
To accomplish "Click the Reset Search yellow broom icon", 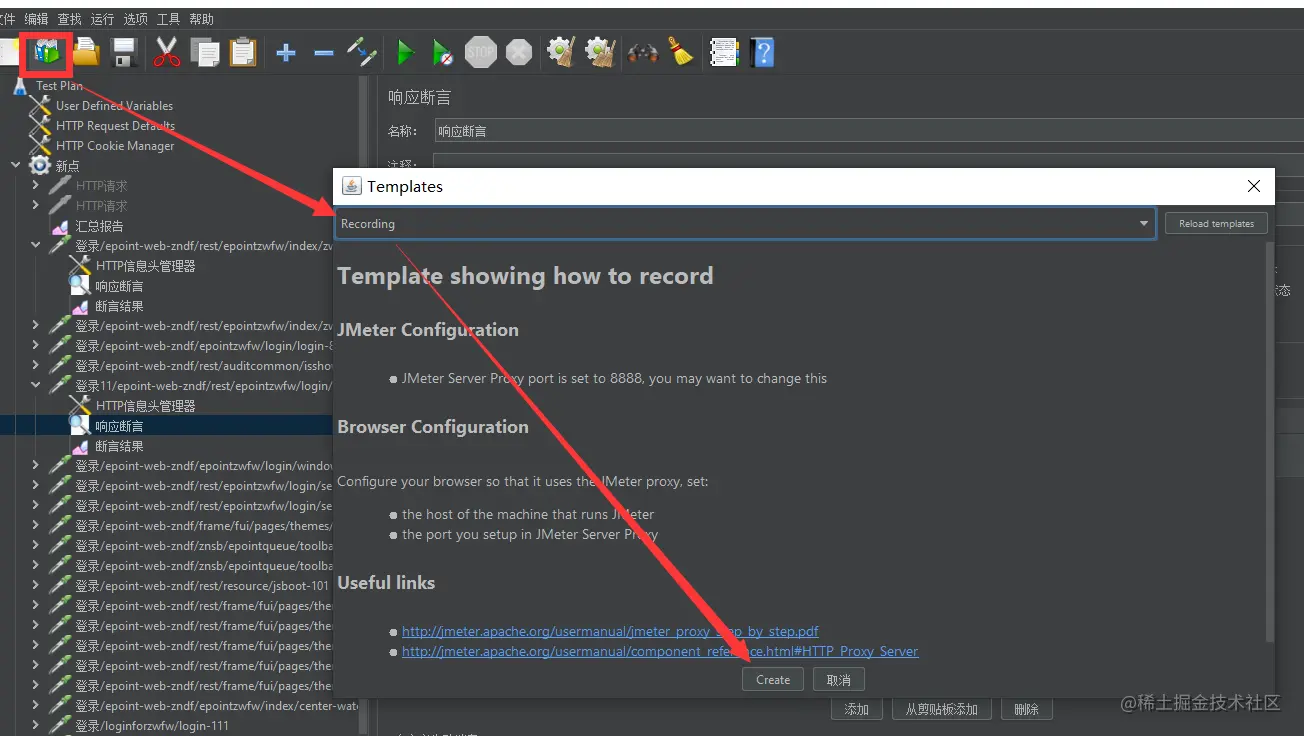I will 682,53.
